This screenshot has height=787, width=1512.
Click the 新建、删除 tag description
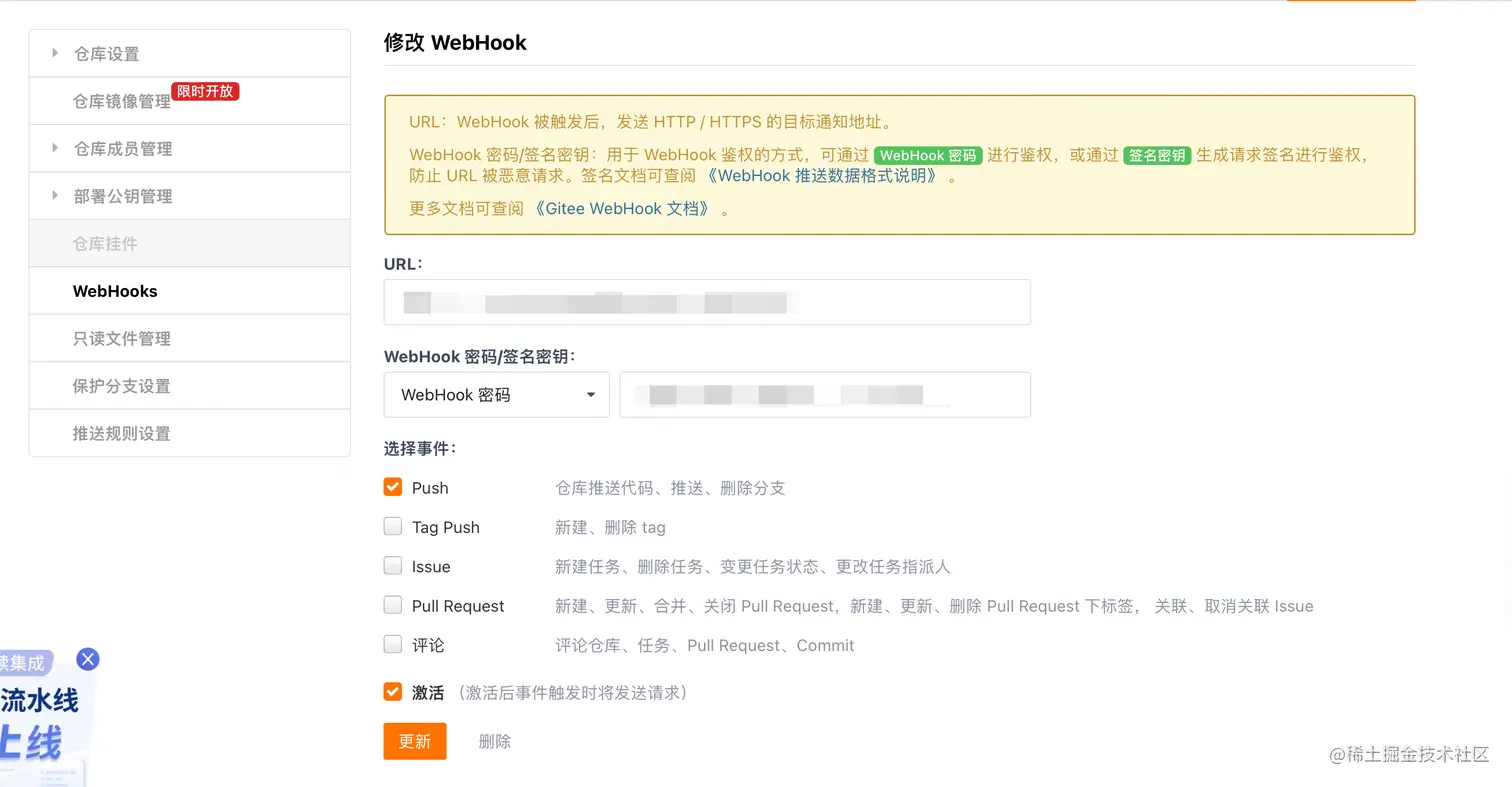tap(610, 527)
